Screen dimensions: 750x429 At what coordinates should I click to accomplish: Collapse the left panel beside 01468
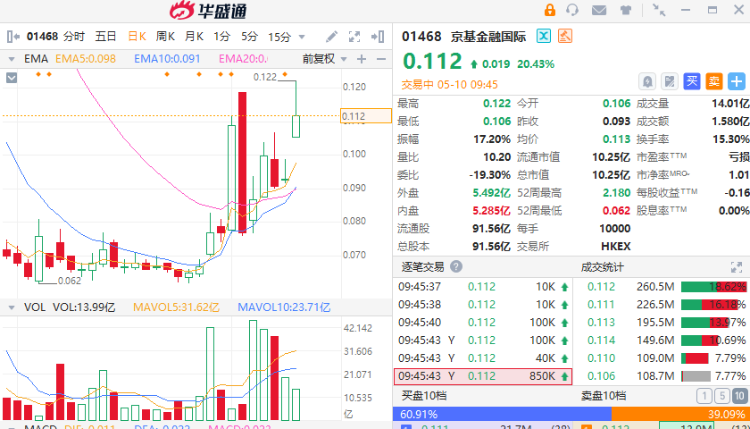(13, 36)
